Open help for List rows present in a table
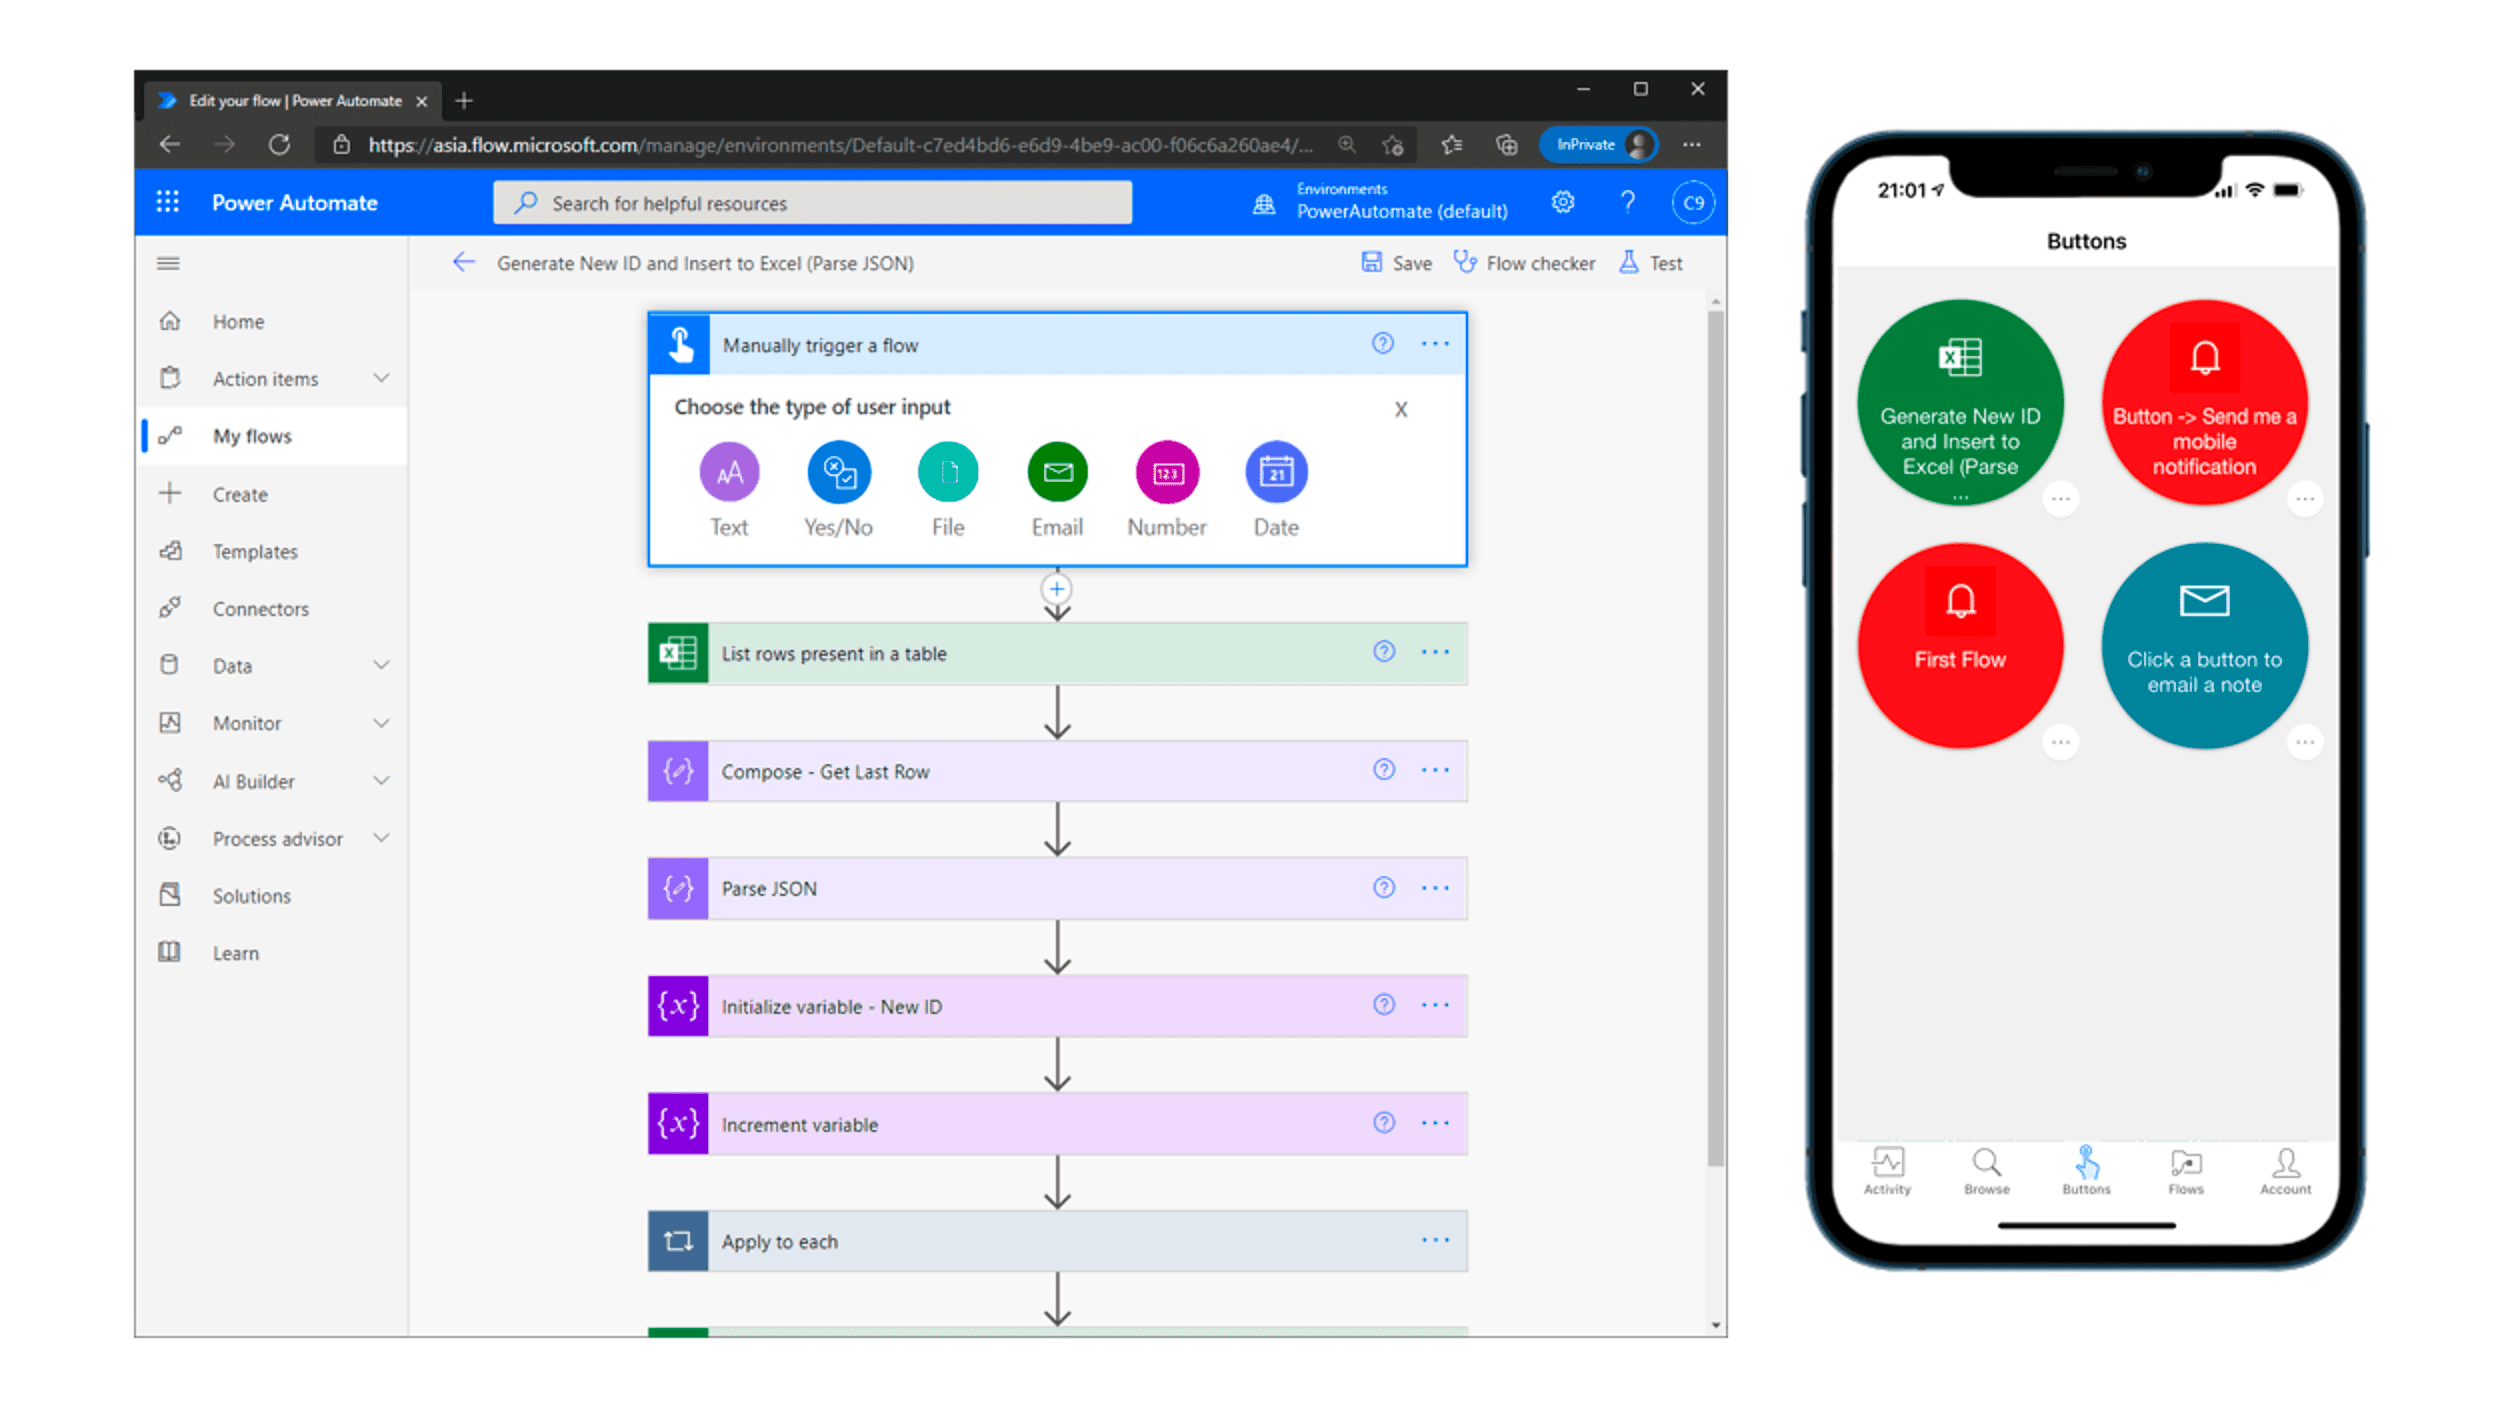The height and width of the screenshot is (1410, 2520). click(1384, 651)
